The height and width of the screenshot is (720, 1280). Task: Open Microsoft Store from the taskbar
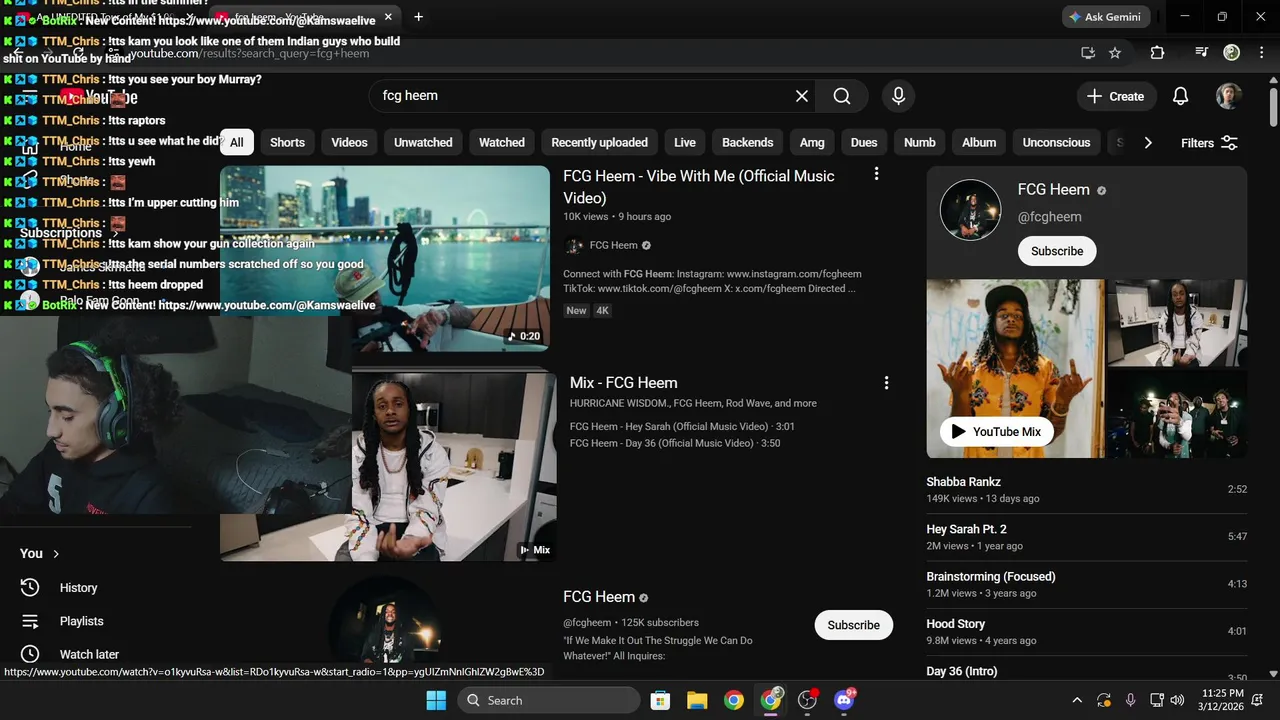pos(660,700)
